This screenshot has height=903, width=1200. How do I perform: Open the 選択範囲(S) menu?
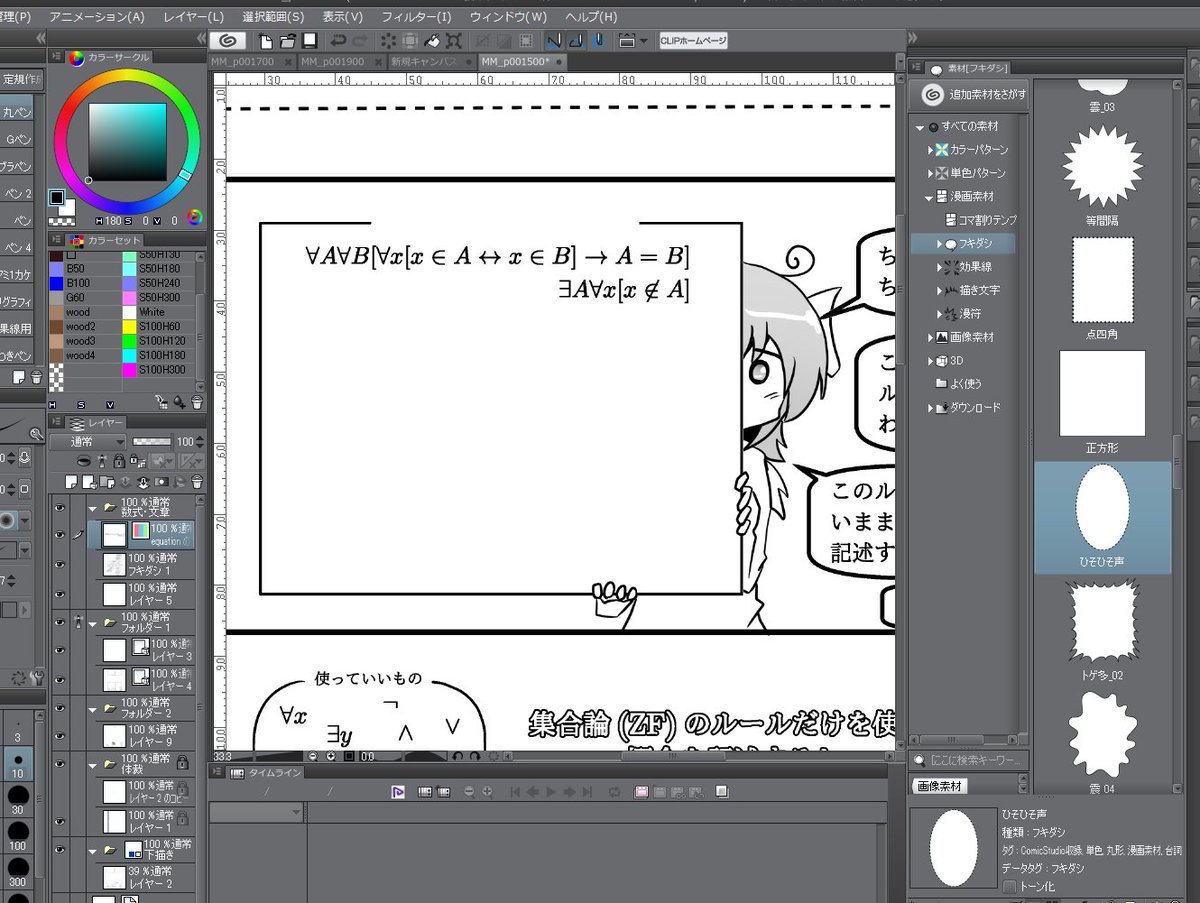tap(273, 17)
